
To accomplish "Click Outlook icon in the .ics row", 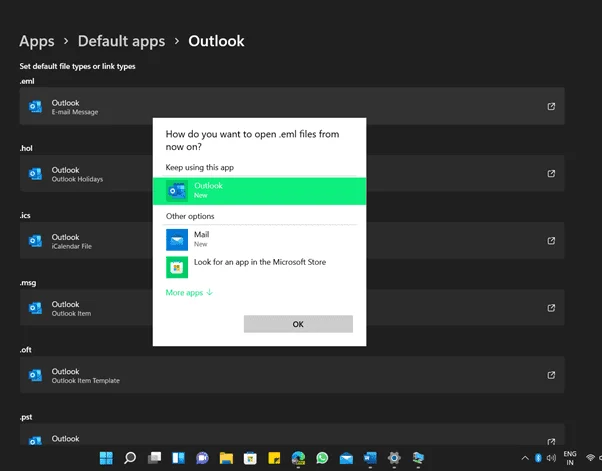I will coord(35,241).
